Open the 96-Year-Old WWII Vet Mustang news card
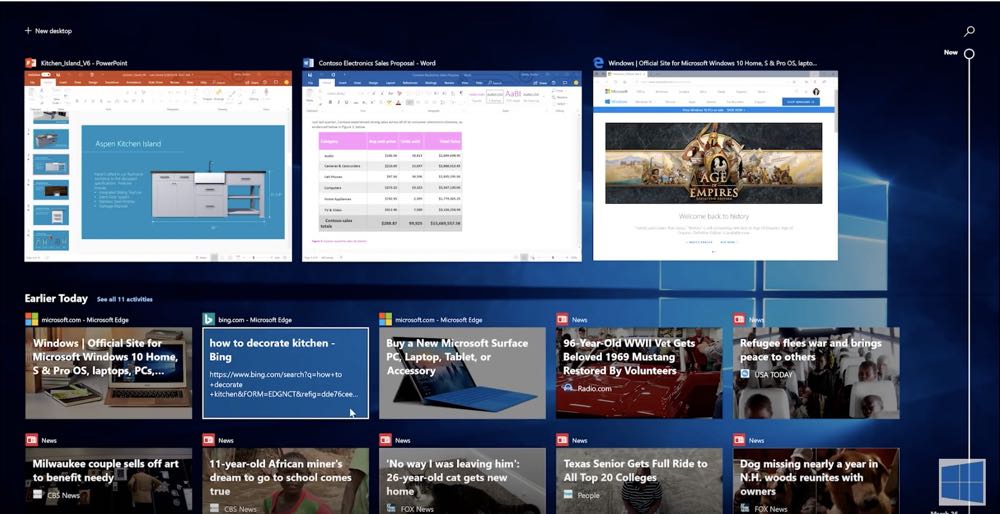The width and height of the screenshot is (1000, 514). tap(639, 373)
